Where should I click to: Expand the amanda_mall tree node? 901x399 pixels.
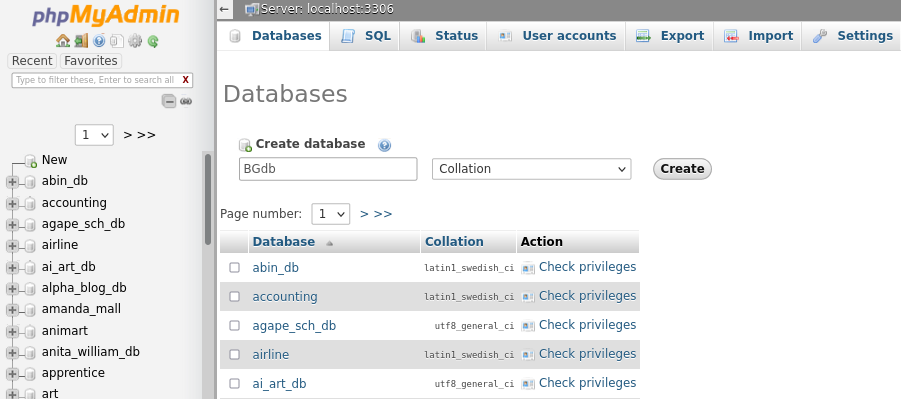pos(12,310)
